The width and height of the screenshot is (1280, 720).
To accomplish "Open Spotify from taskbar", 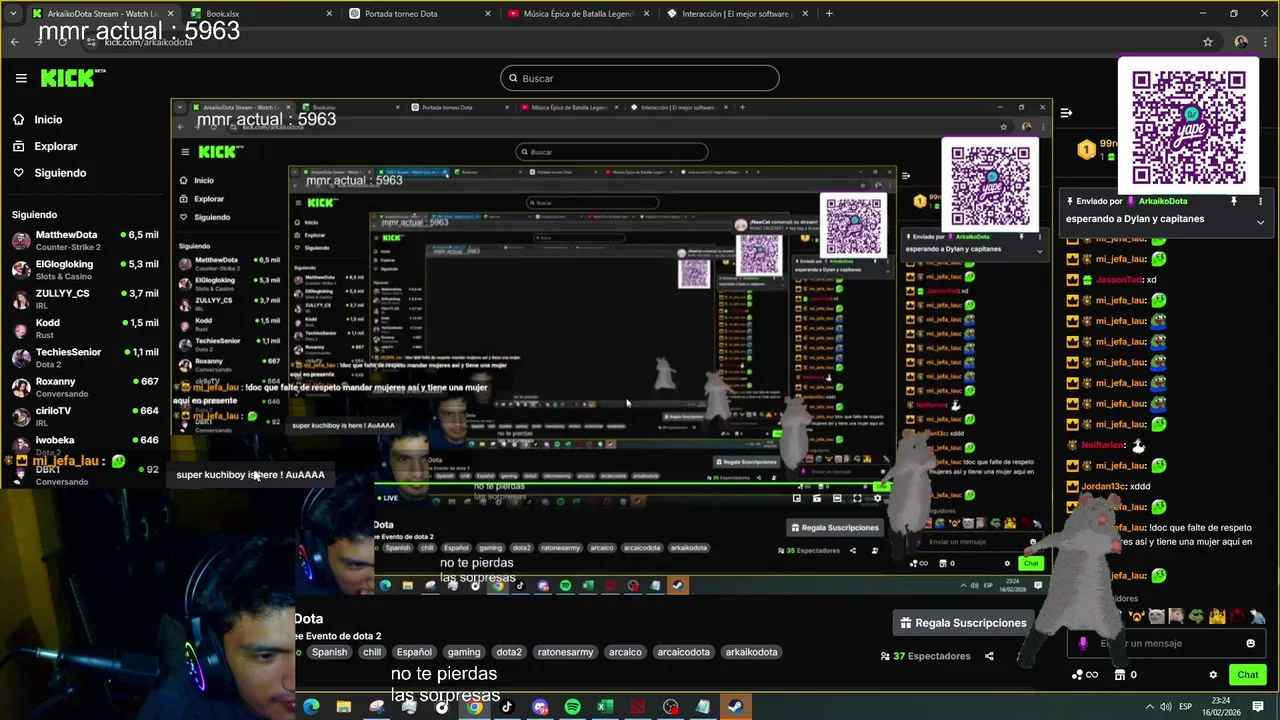I will point(572,707).
